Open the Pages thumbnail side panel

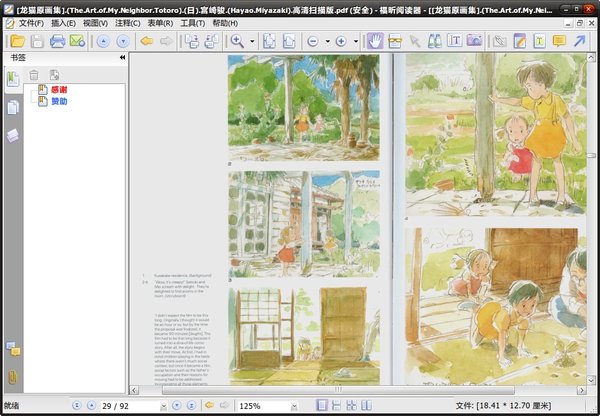13,107
